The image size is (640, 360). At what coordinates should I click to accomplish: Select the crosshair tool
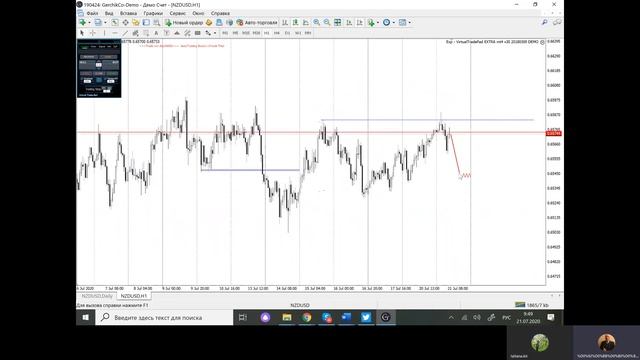93,33
